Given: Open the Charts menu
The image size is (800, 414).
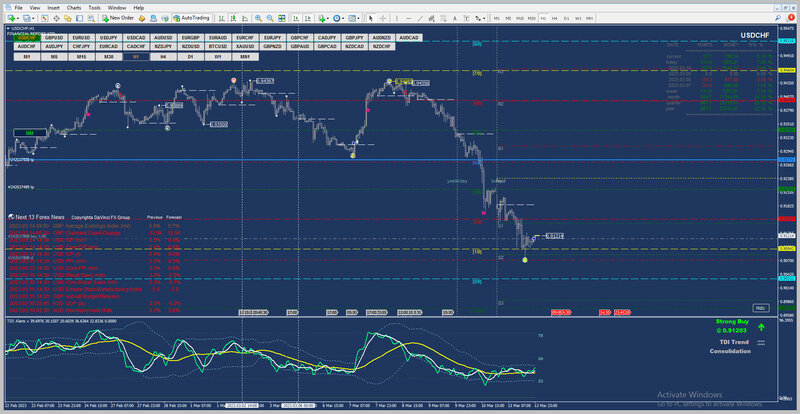Looking at the screenshot, I should point(74,8).
